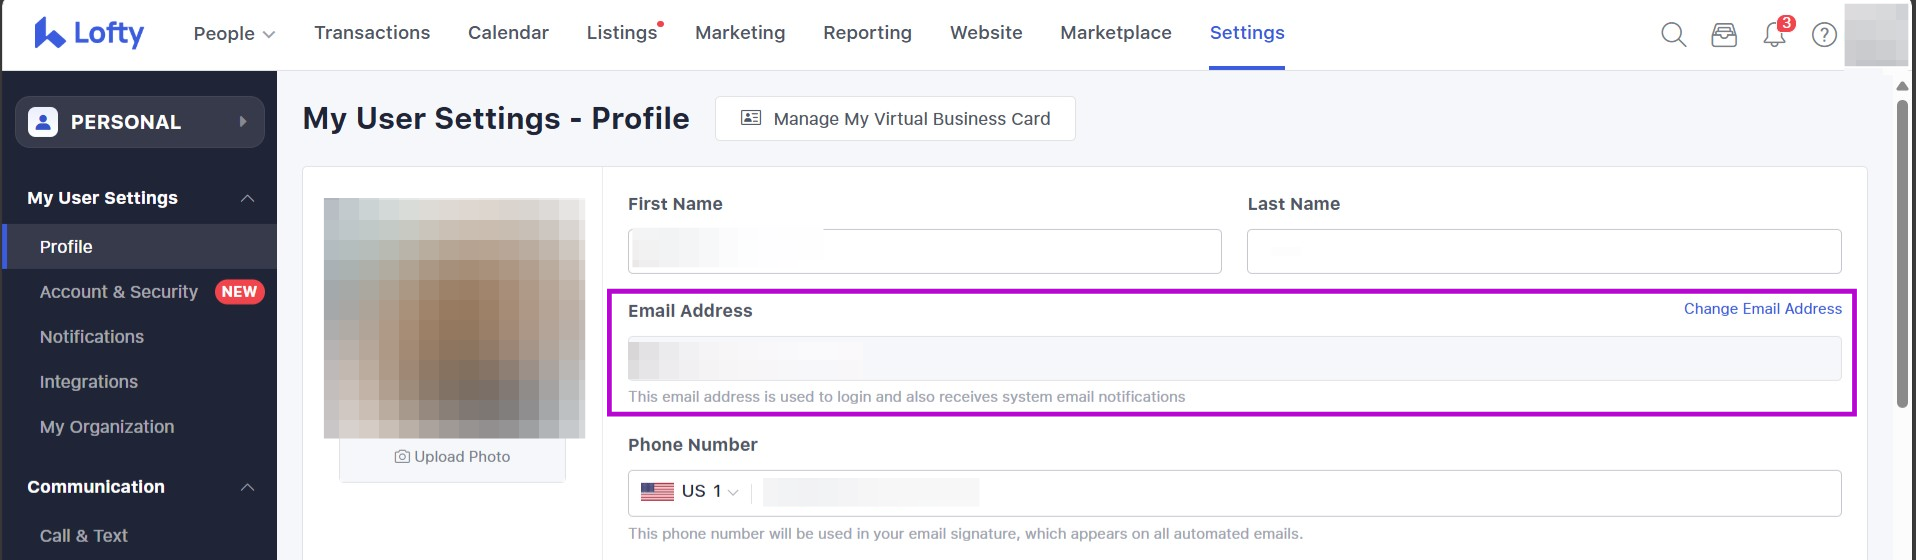1916x560 pixels.
Task: Collapse the Communication section
Action: 247,487
